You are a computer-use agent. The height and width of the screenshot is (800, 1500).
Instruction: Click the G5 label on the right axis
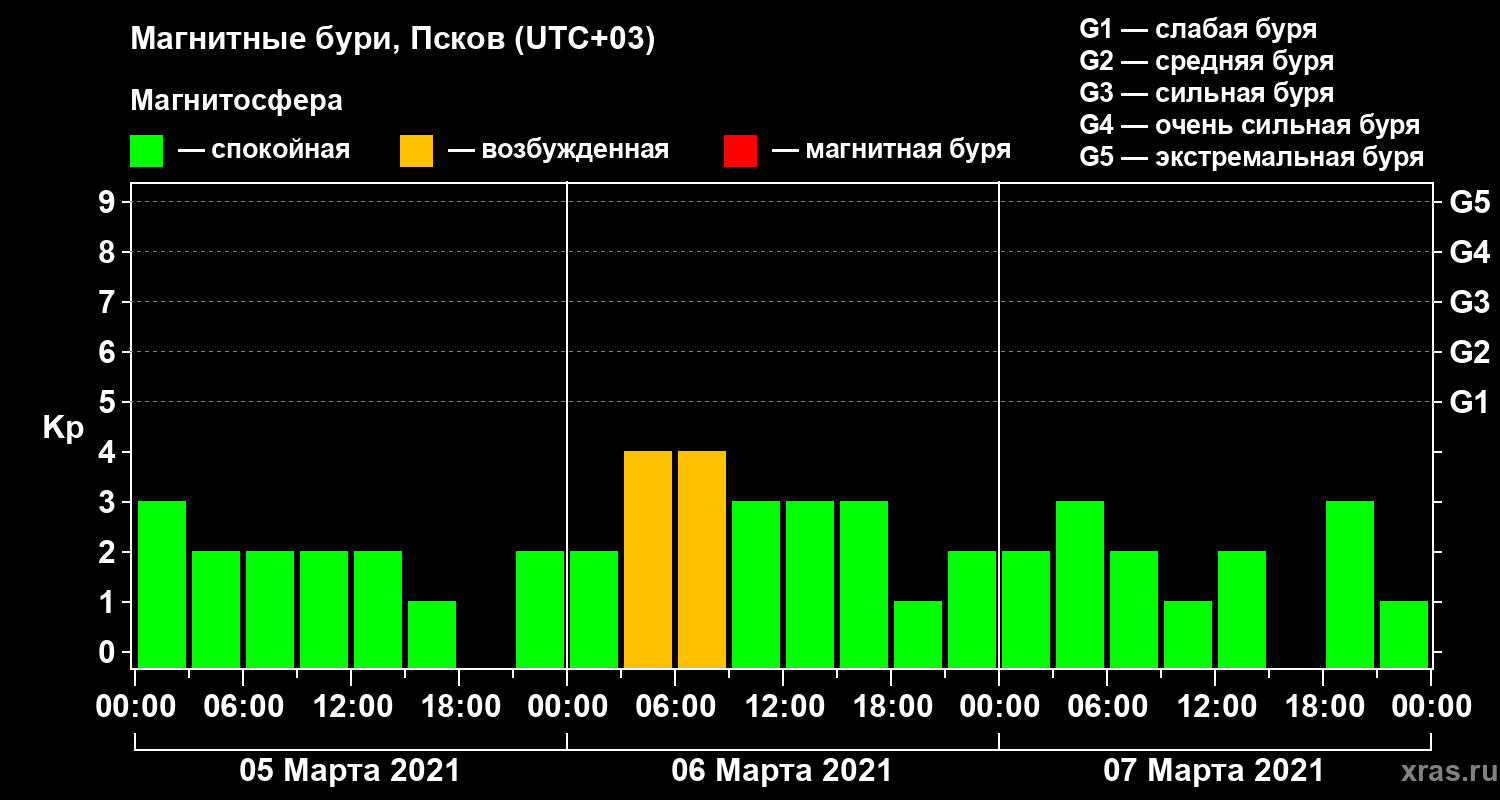pos(1469,202)
